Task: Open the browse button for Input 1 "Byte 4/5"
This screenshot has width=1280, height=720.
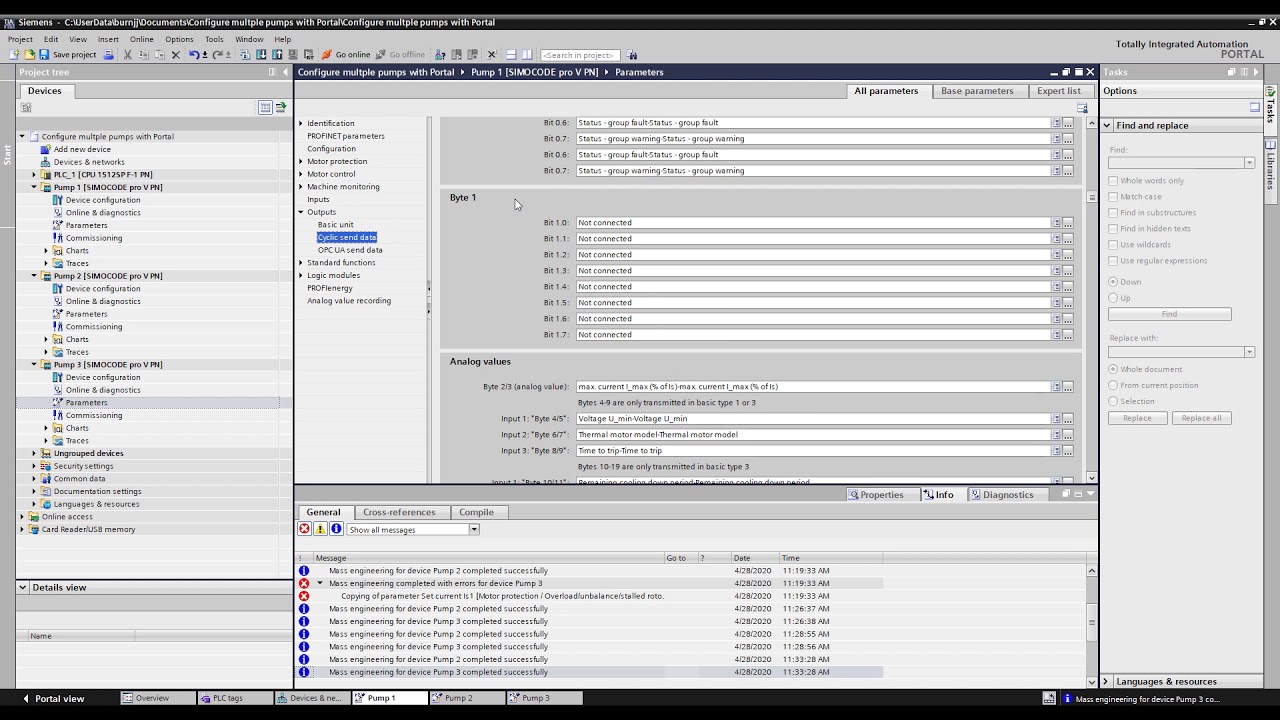Action: (1068, 419)
